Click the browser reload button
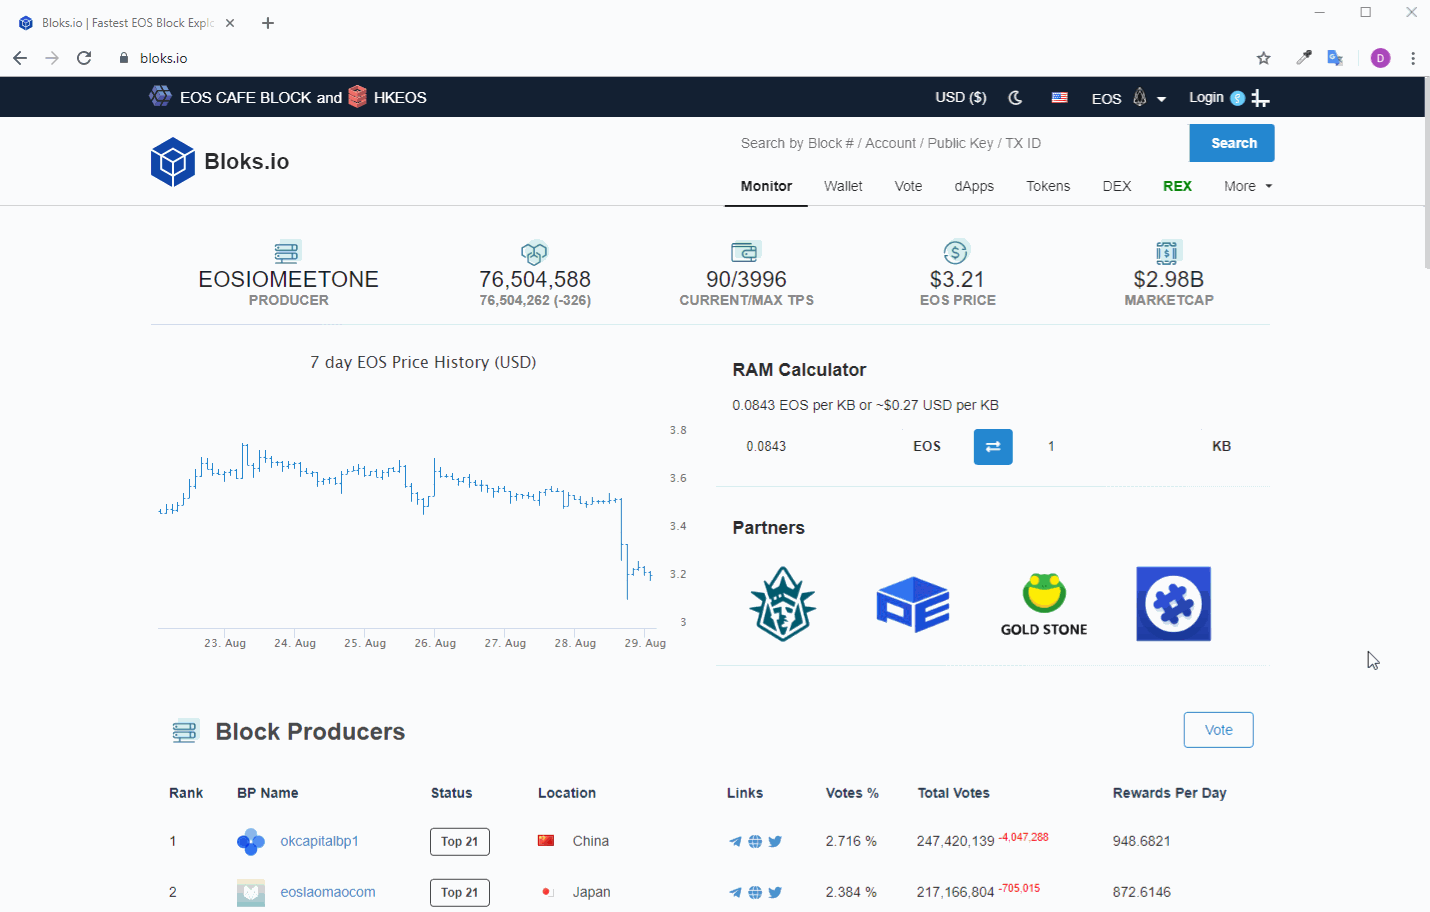1430x912 pixels. 84,58
